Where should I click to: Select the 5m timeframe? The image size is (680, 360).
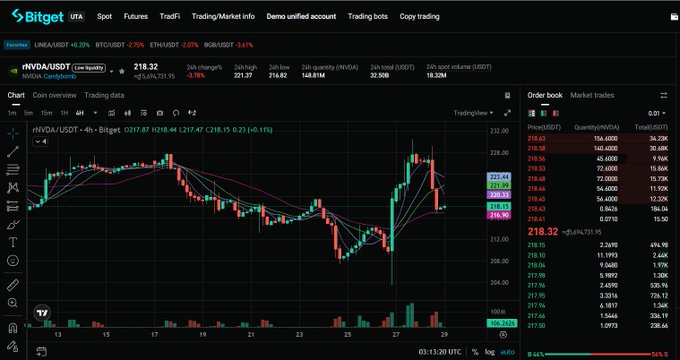(28, 113)
